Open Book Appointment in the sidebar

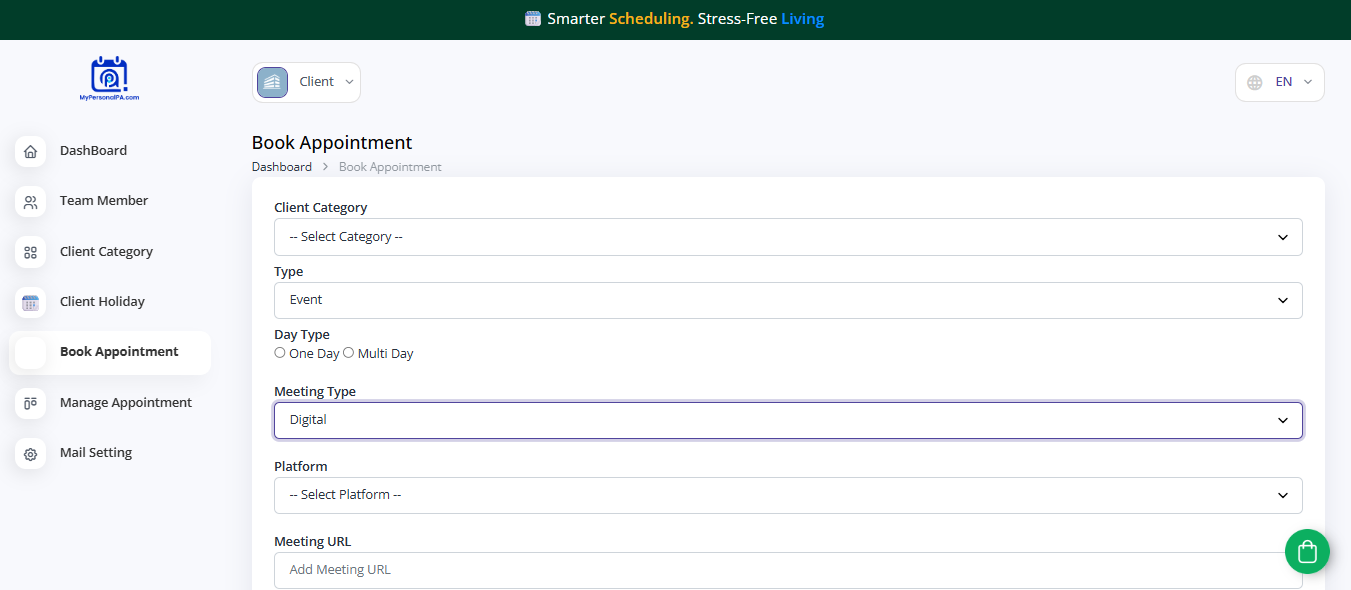pos(118,352)
